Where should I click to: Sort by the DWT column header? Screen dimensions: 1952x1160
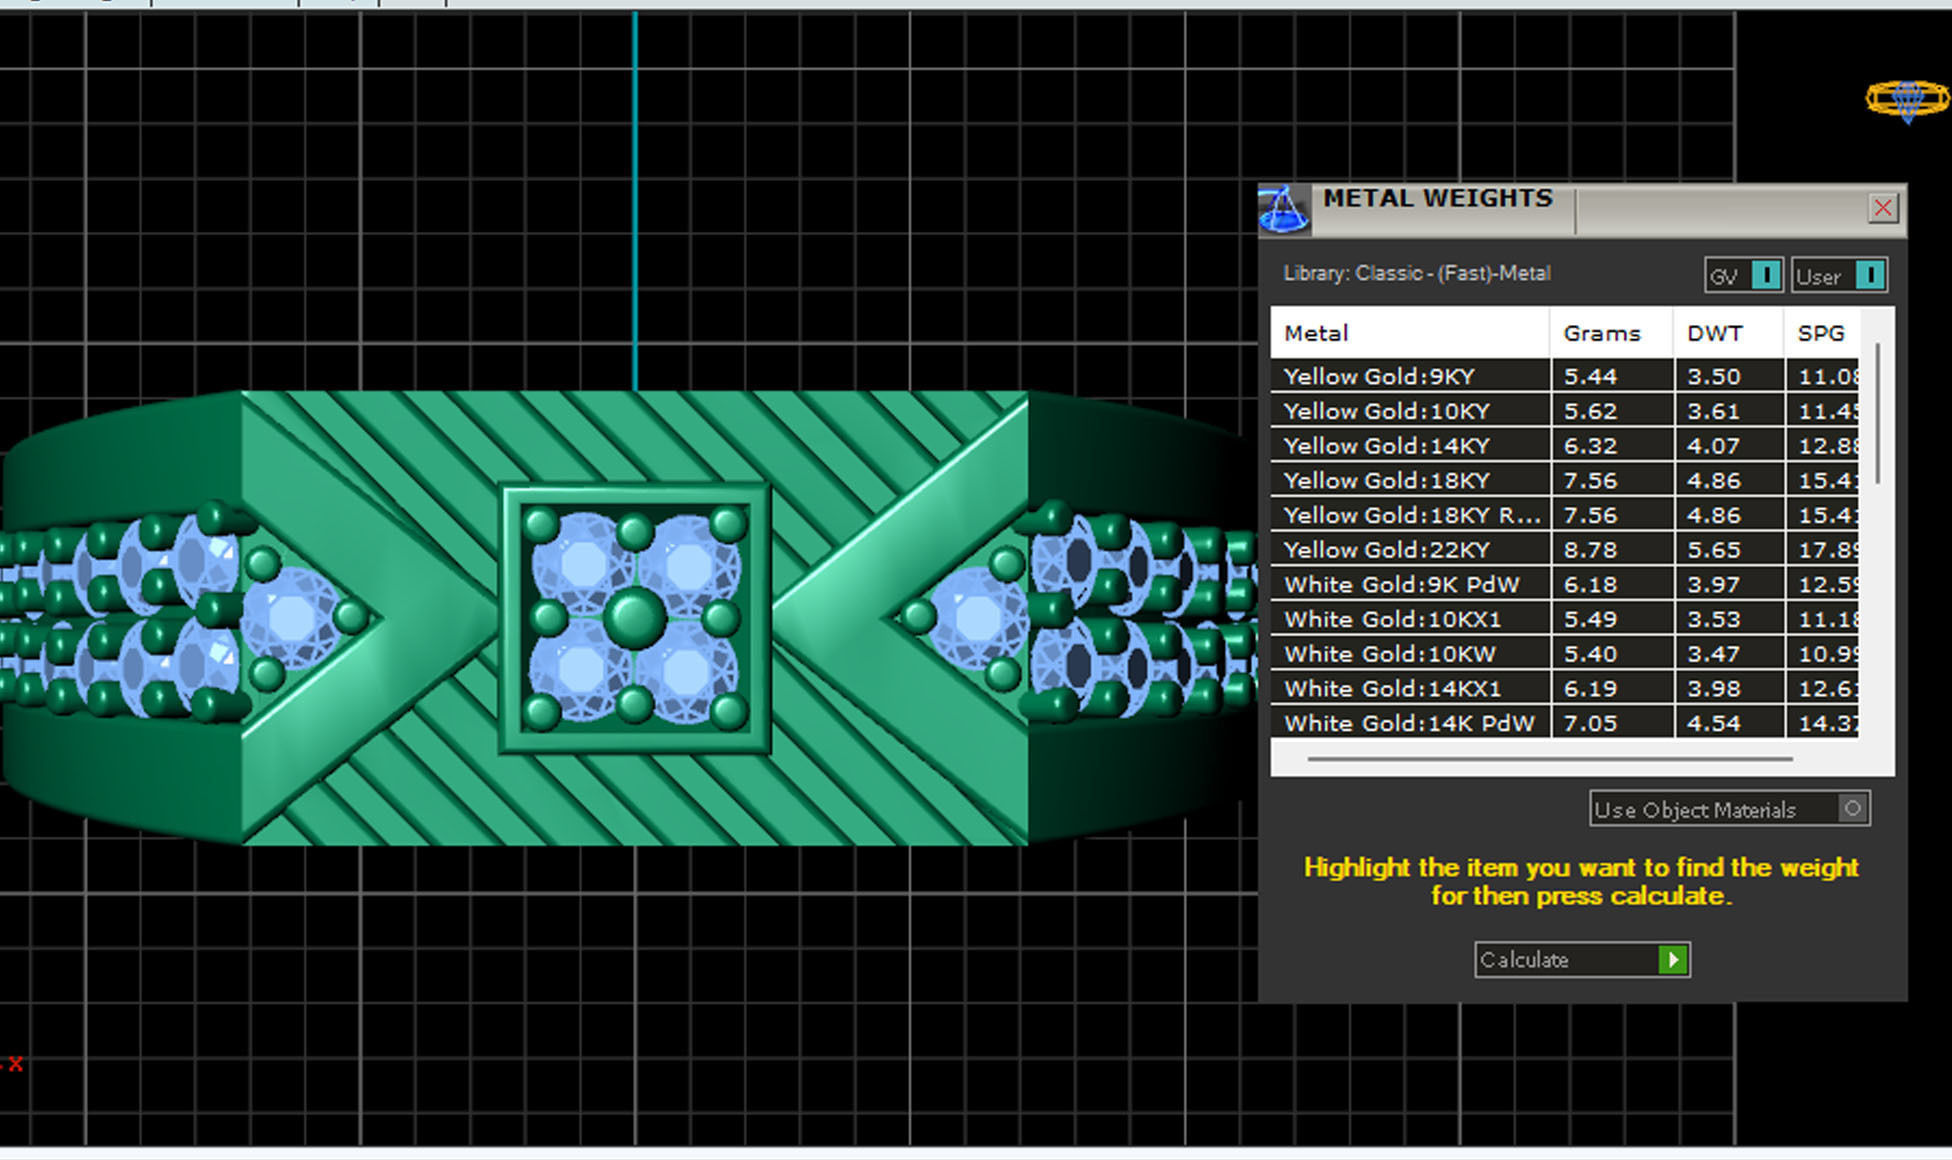click(x=1714, y=333)
